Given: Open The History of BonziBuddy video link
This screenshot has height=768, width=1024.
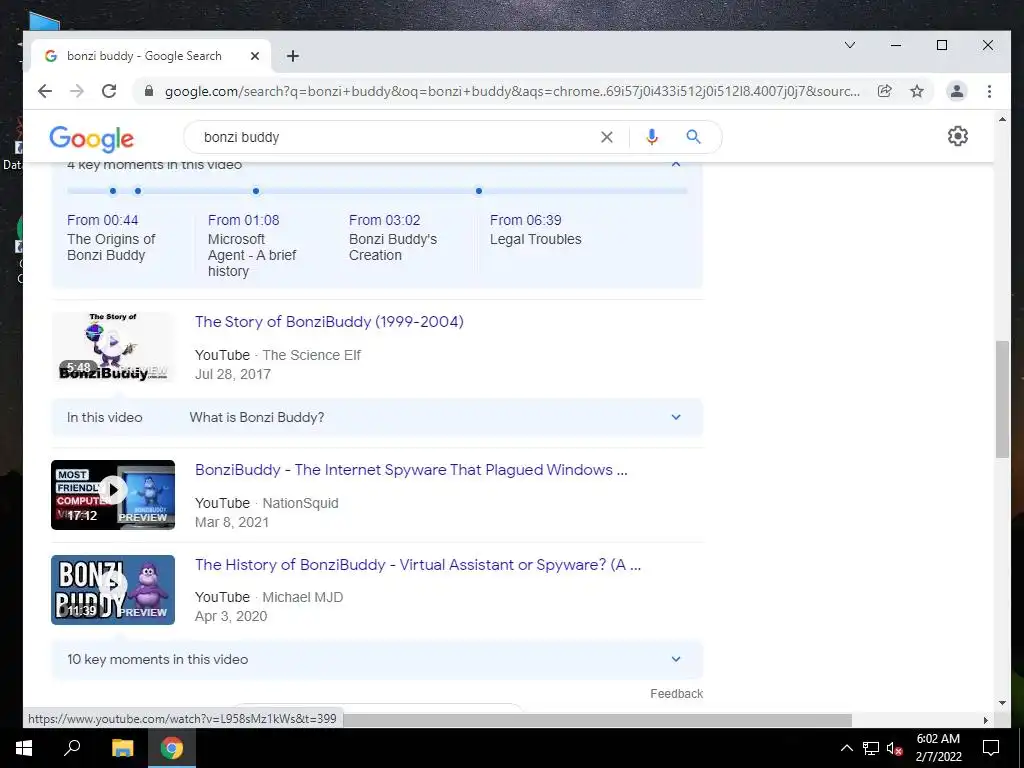Looking at the screenshot, I should [x=418, y=564].
